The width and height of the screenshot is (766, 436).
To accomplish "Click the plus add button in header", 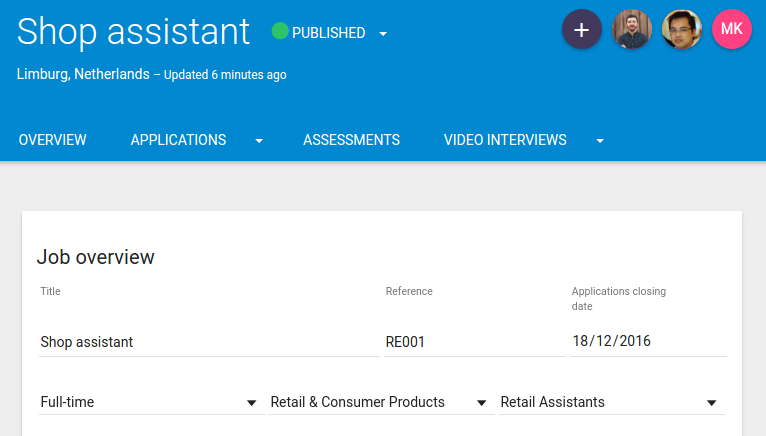I will 582,30.
